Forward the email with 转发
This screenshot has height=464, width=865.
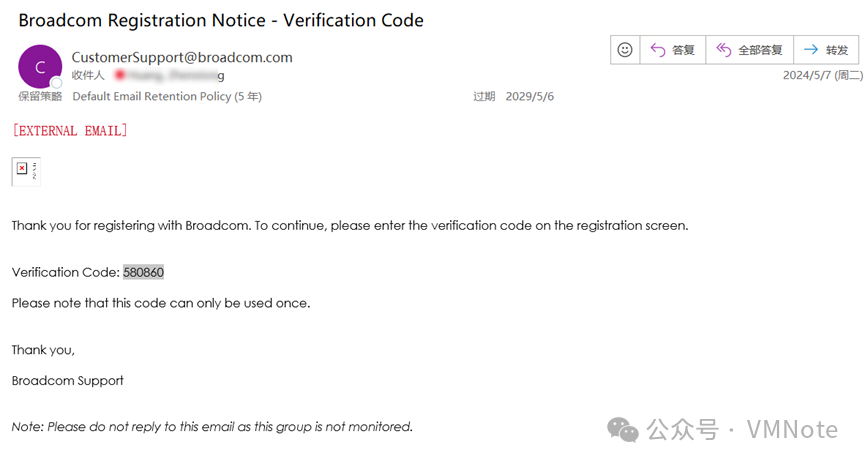[x=826, y=50]
